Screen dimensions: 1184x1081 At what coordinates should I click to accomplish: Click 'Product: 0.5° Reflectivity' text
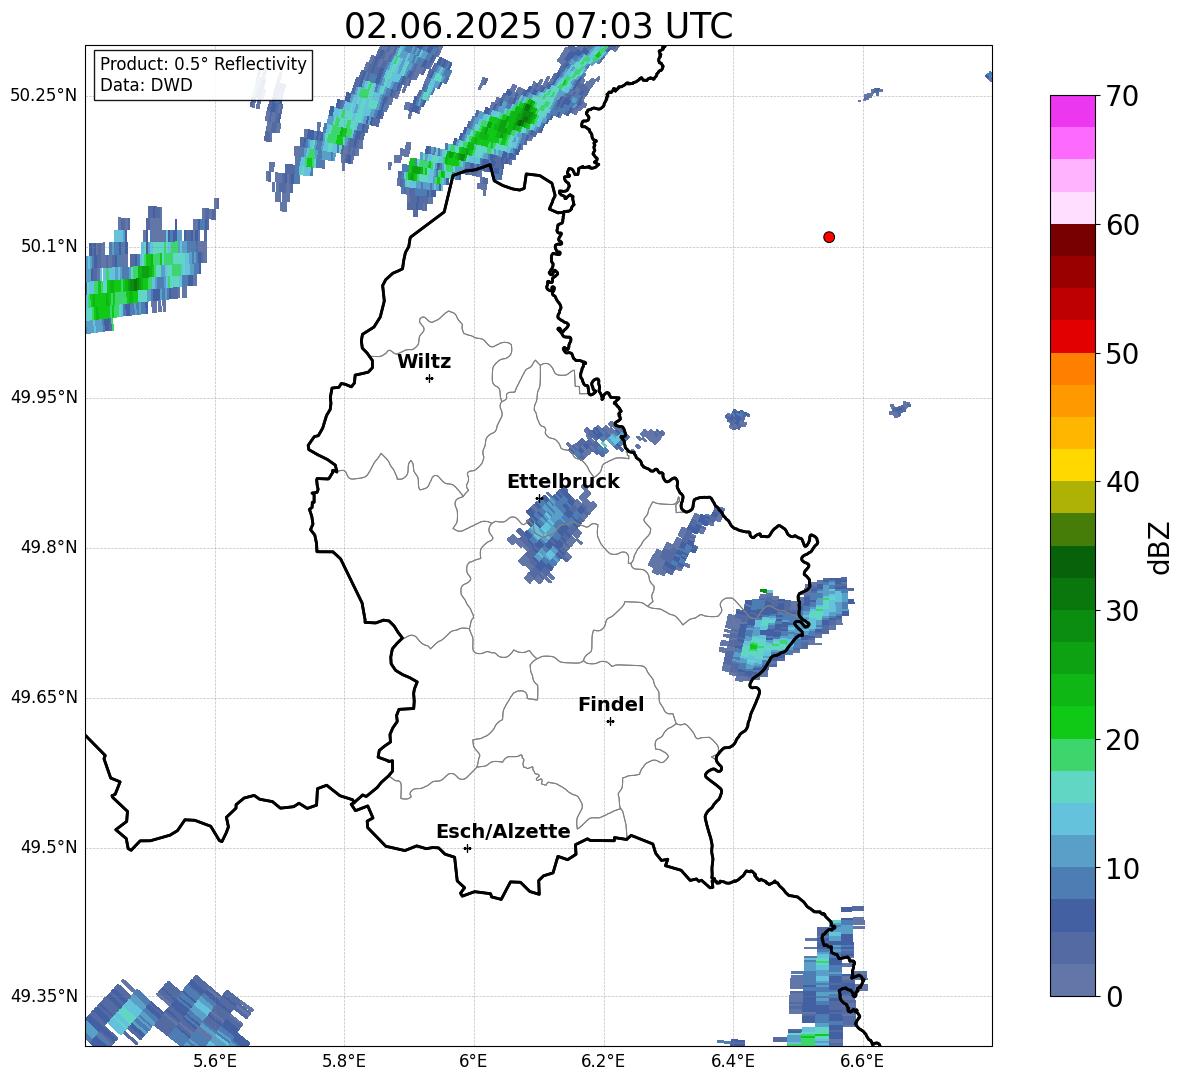(203, 63)
